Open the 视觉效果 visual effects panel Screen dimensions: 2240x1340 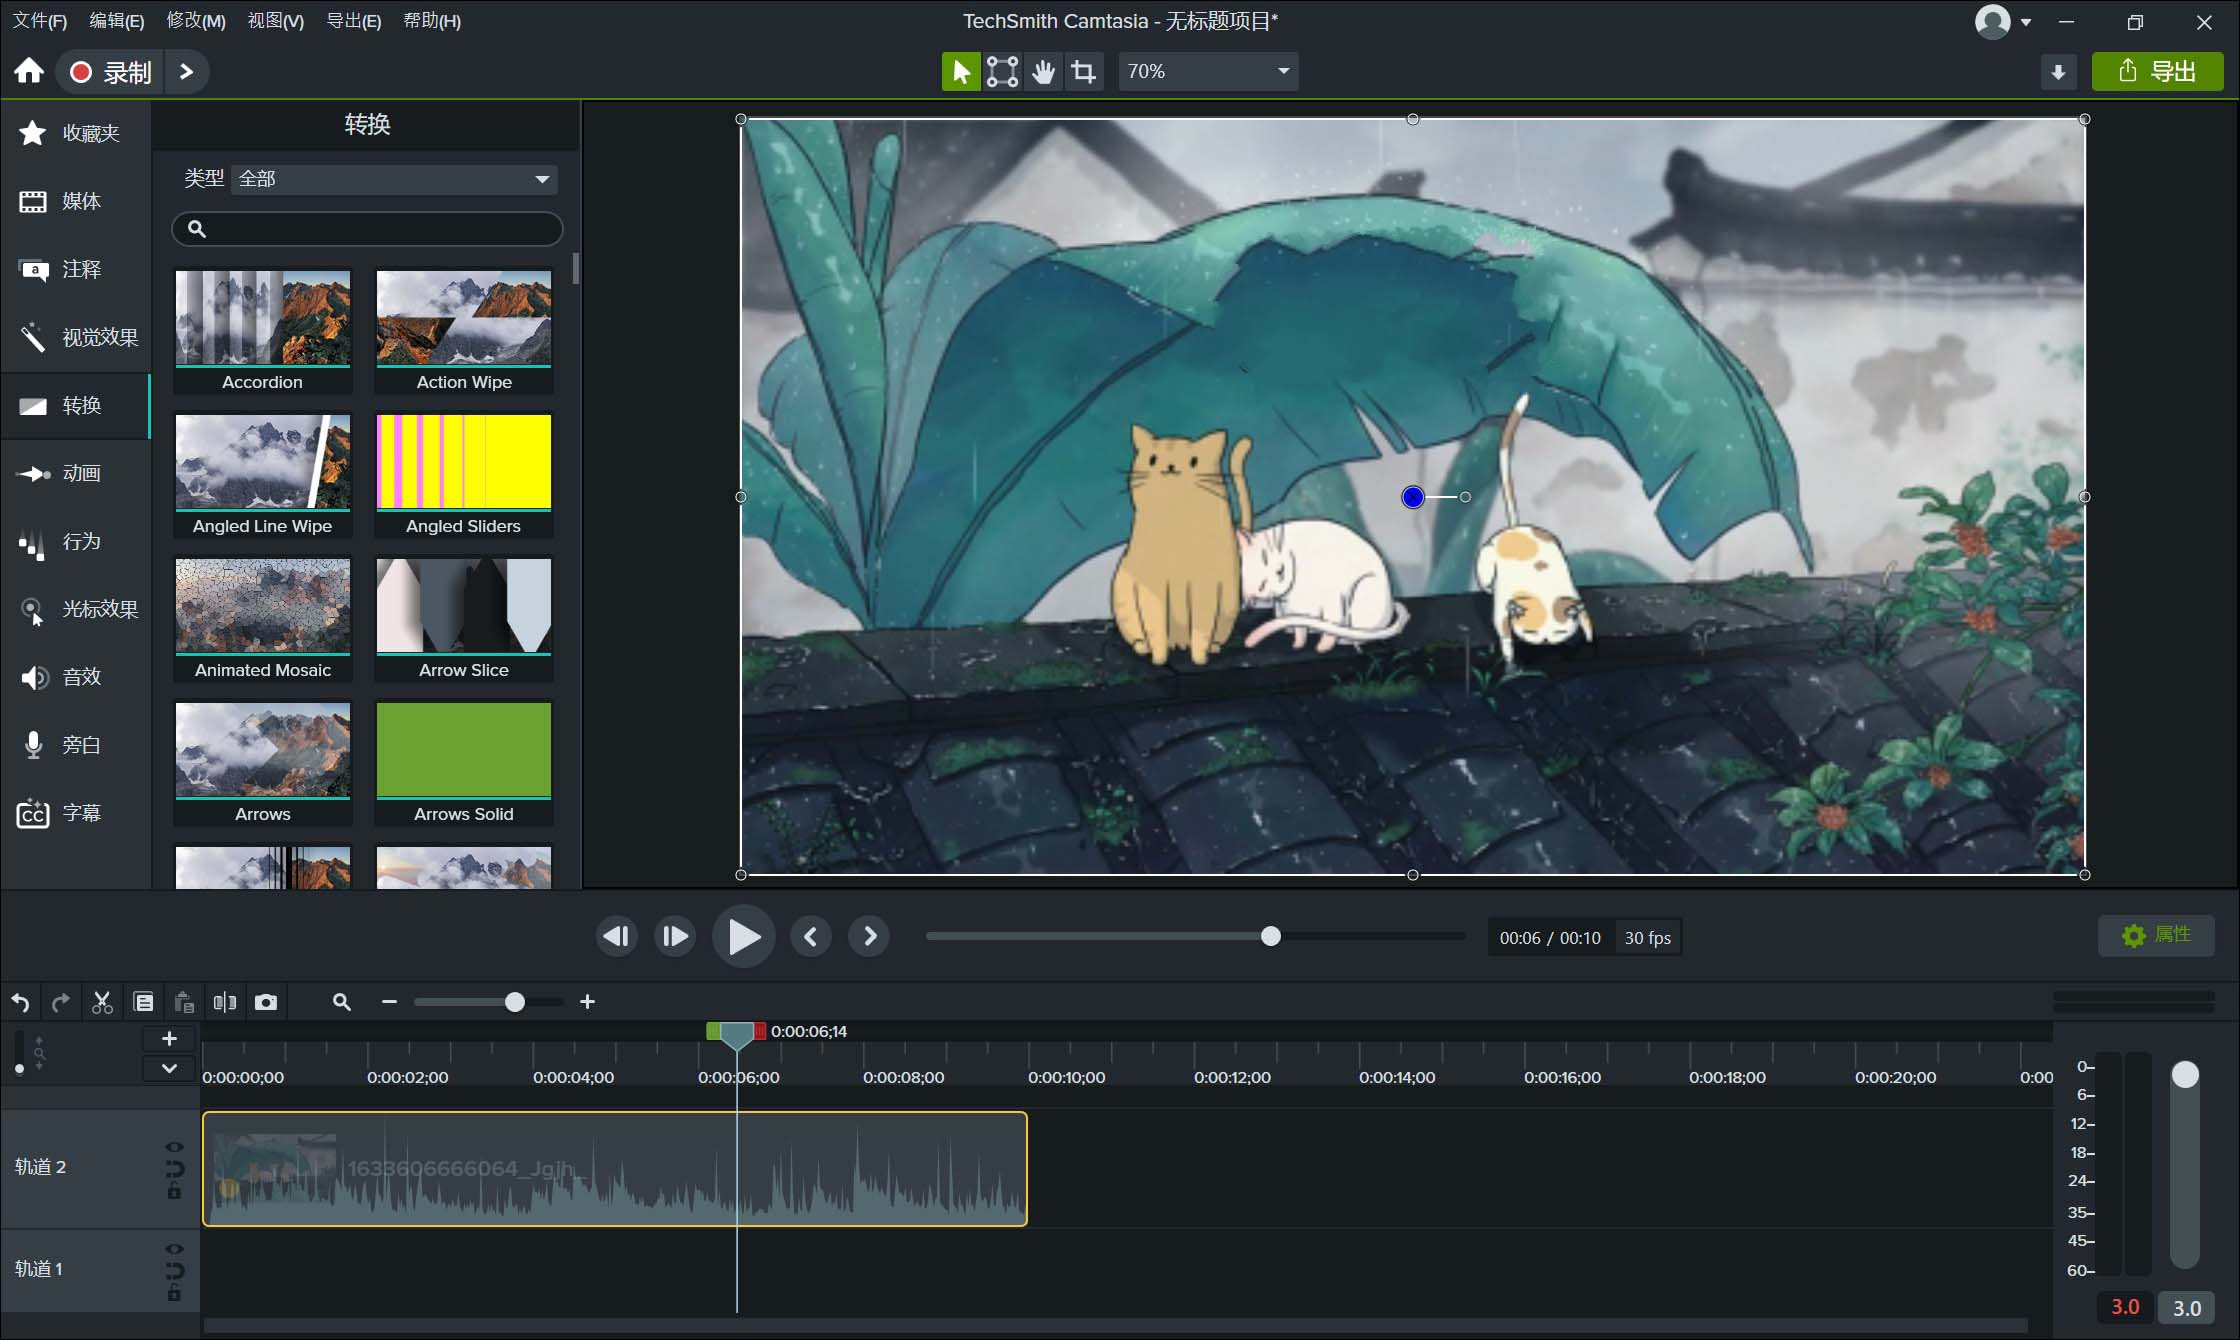76,337
